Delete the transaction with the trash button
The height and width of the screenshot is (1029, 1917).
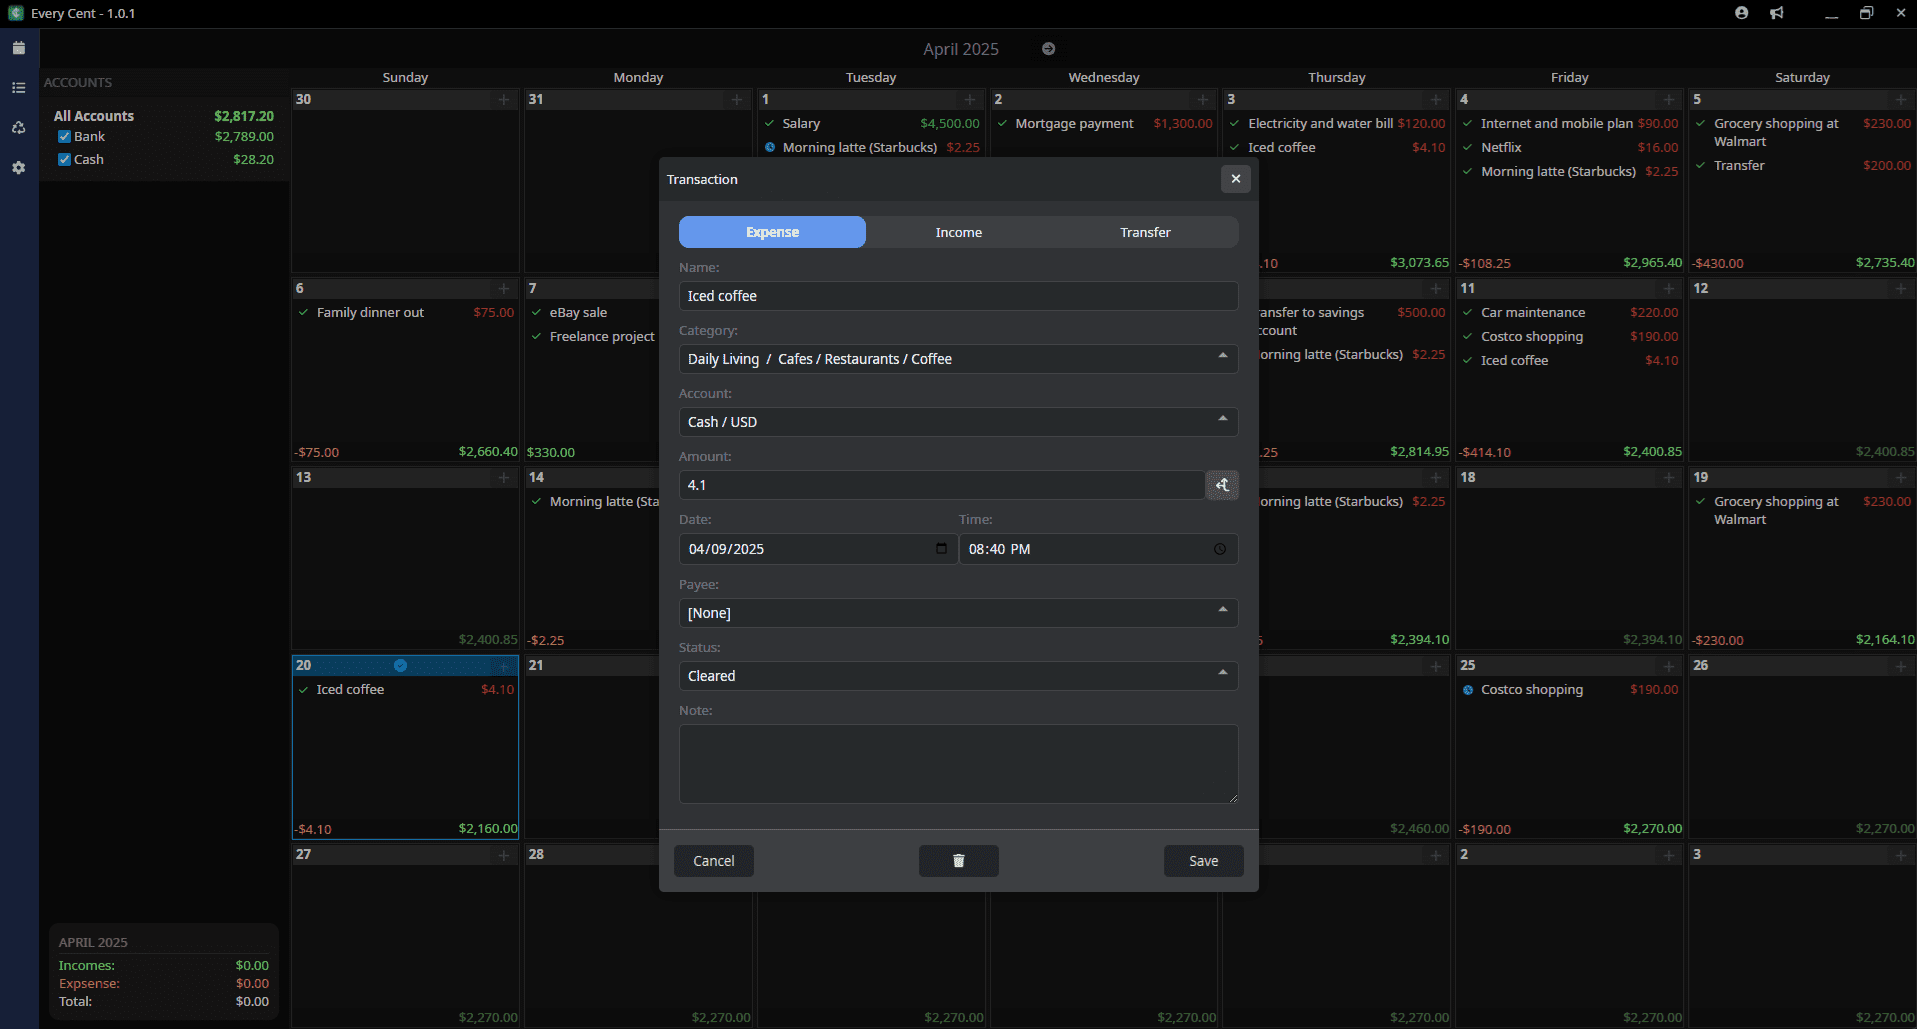click(x=958, y=861)
